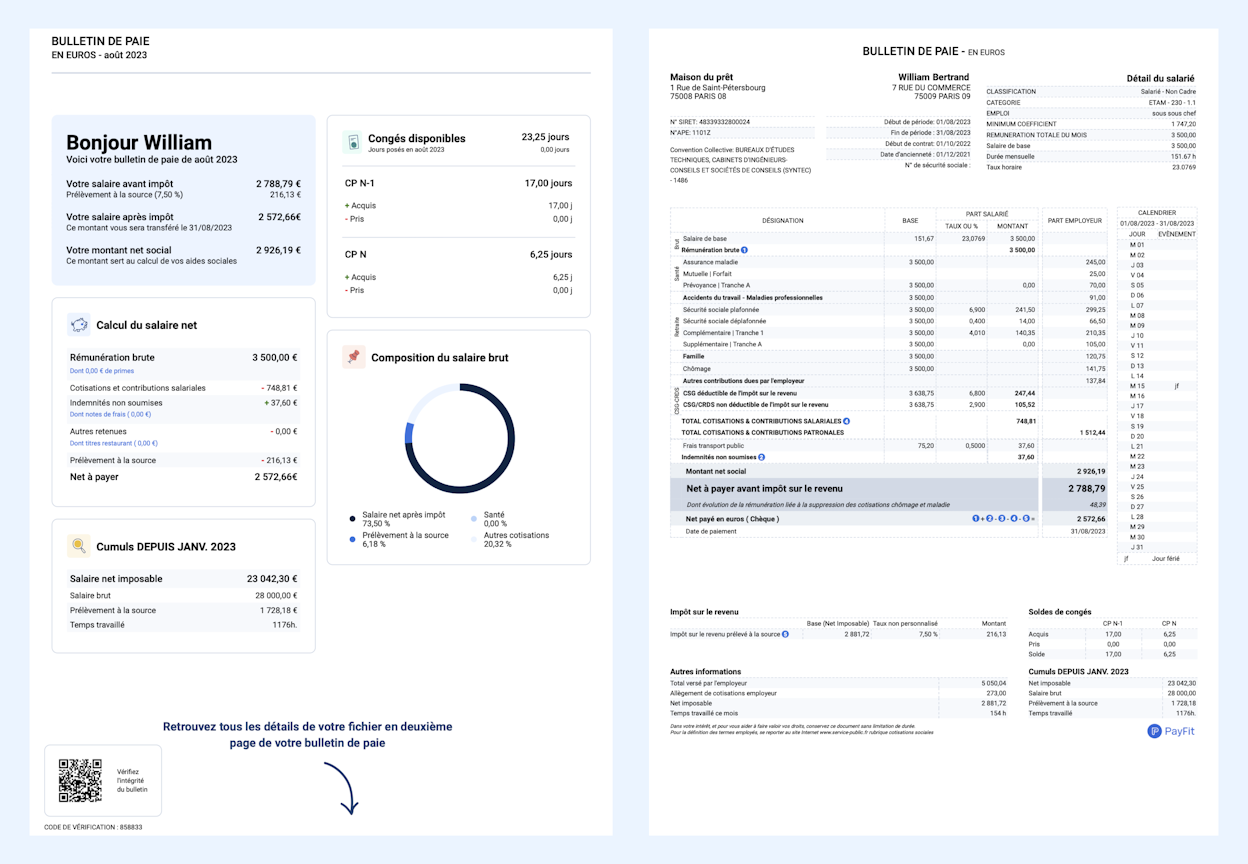Click the 'Détail du salarié' section heading
This screenshot has height=864, width=1248.
tap(1161, 78)
